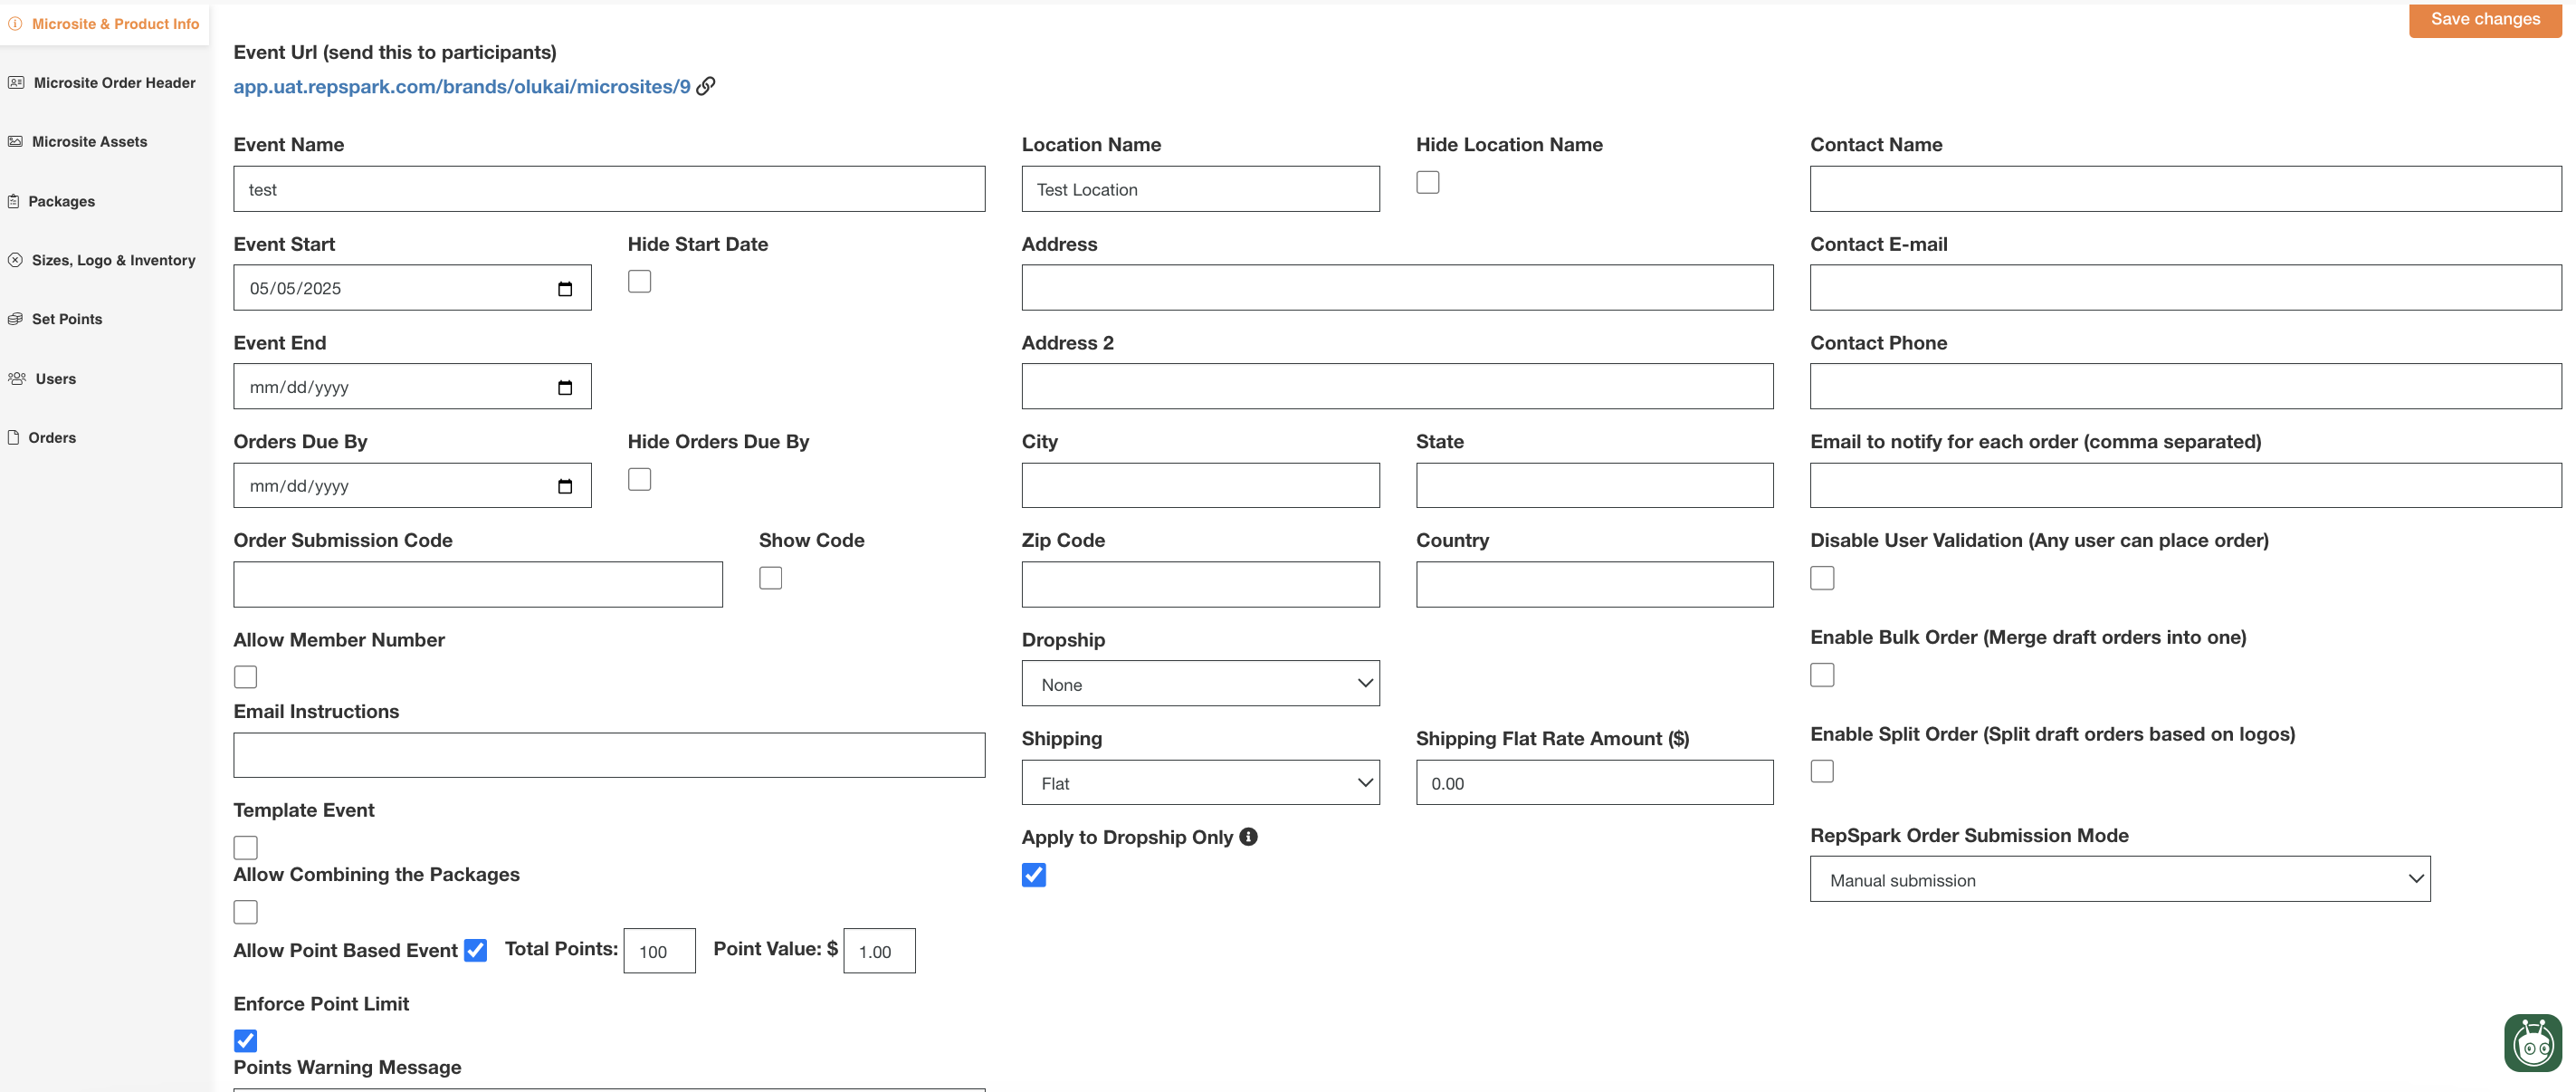
Task: Enable the Show Code checkbox
Action: (x=771, y=578)
